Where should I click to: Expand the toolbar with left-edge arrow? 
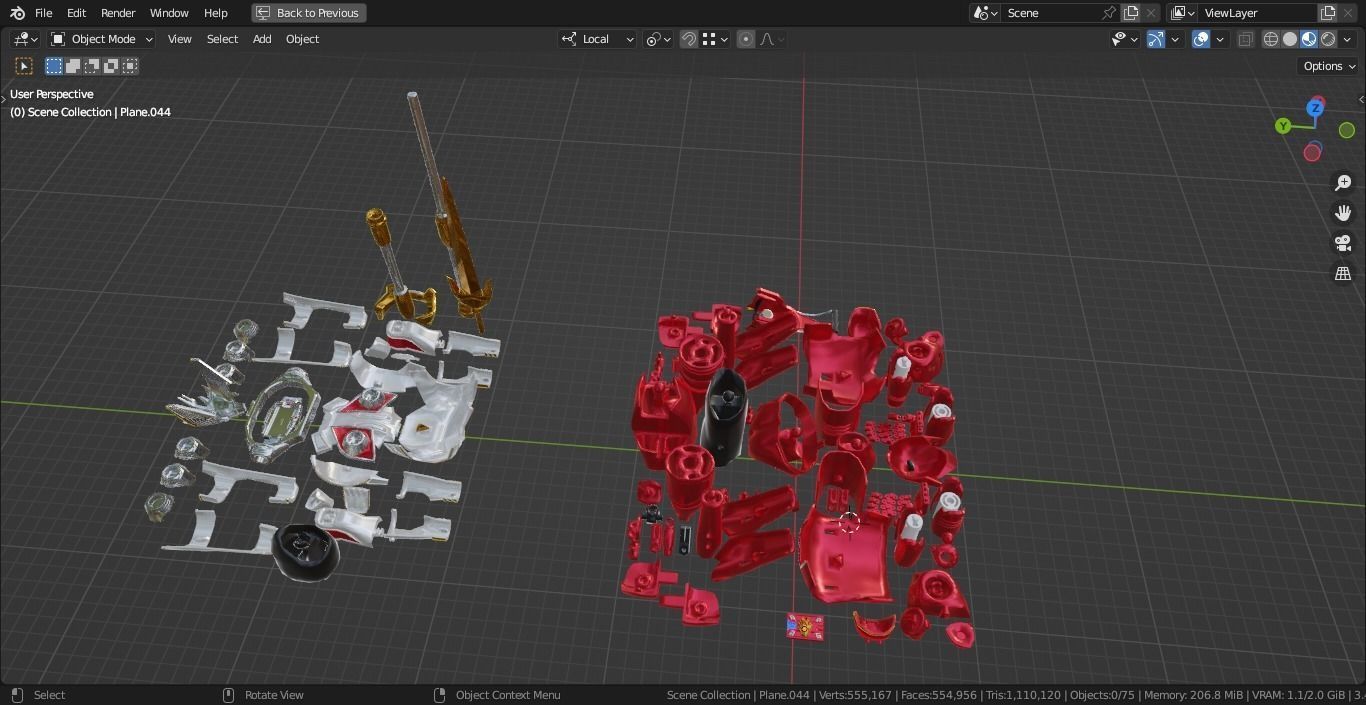(4, 99)
